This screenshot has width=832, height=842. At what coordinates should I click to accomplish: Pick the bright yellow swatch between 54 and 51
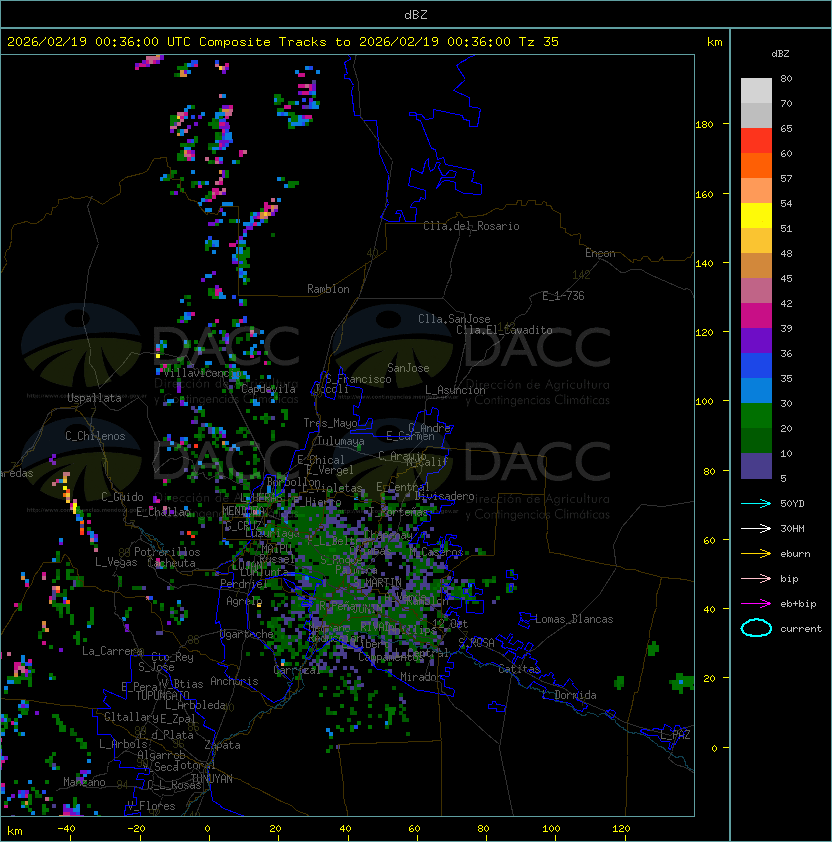(x=756, y=215)
